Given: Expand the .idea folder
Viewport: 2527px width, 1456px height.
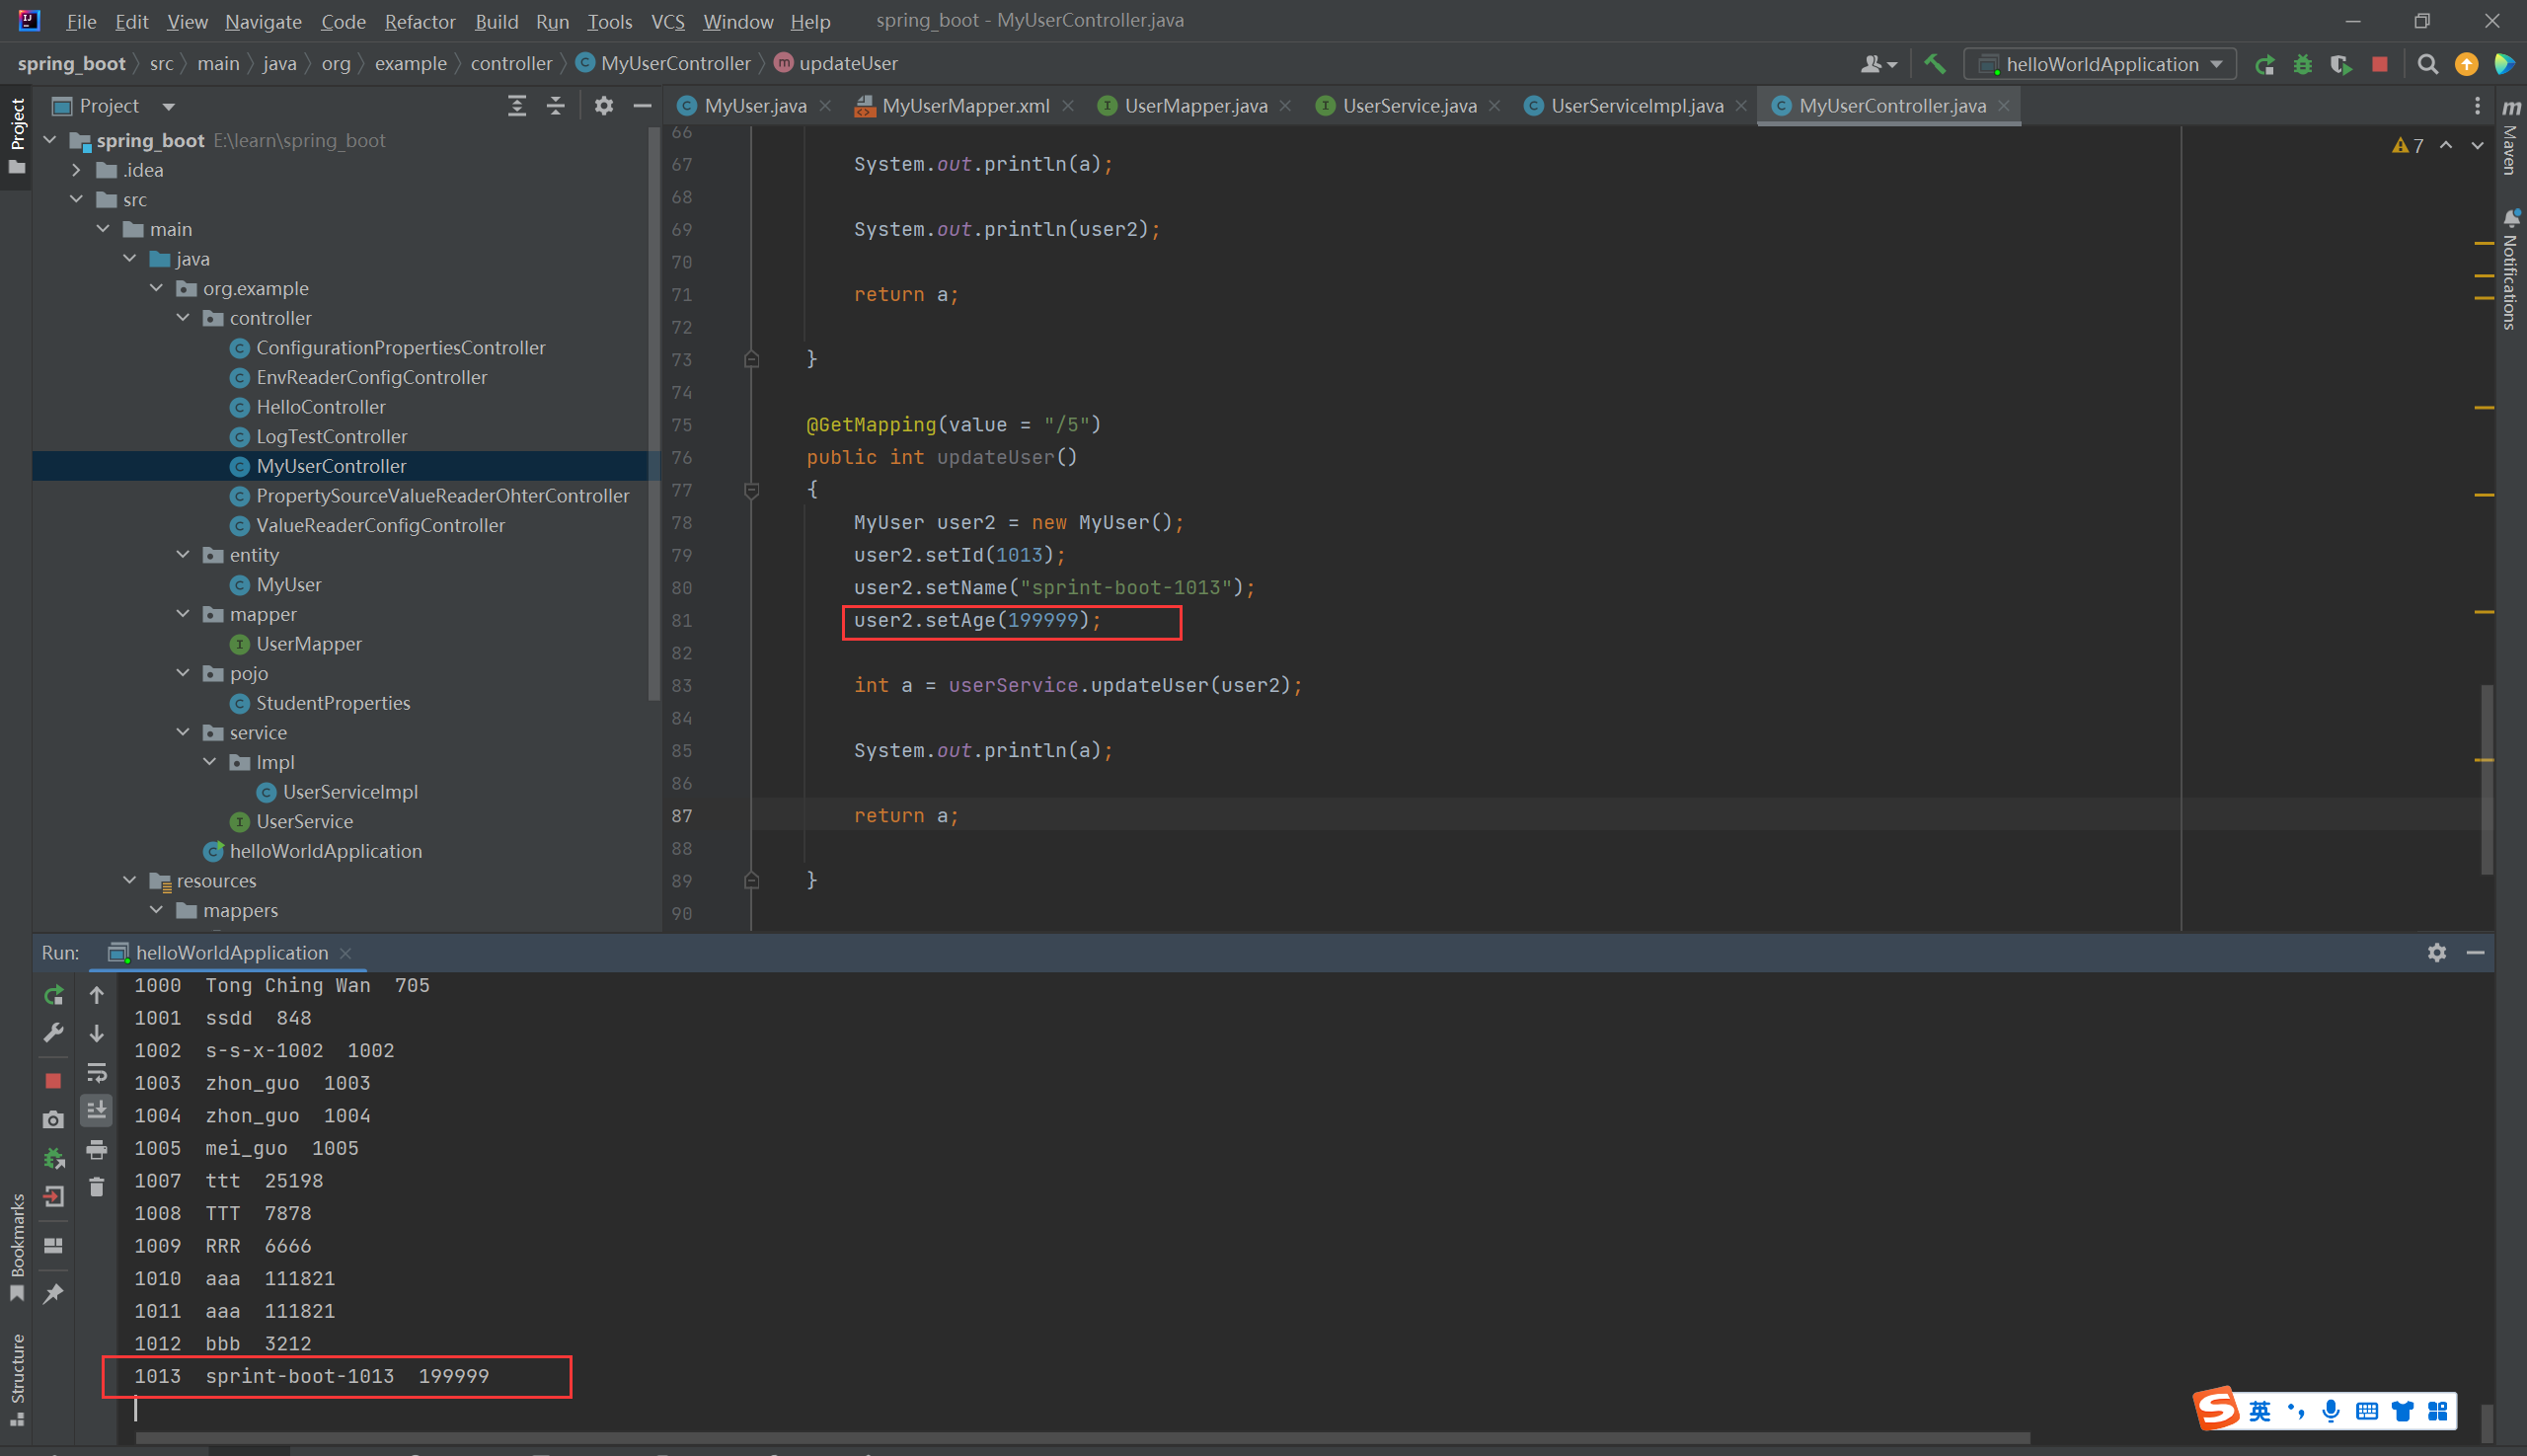Looking at the screenshot, I should [x=77, y=170].
